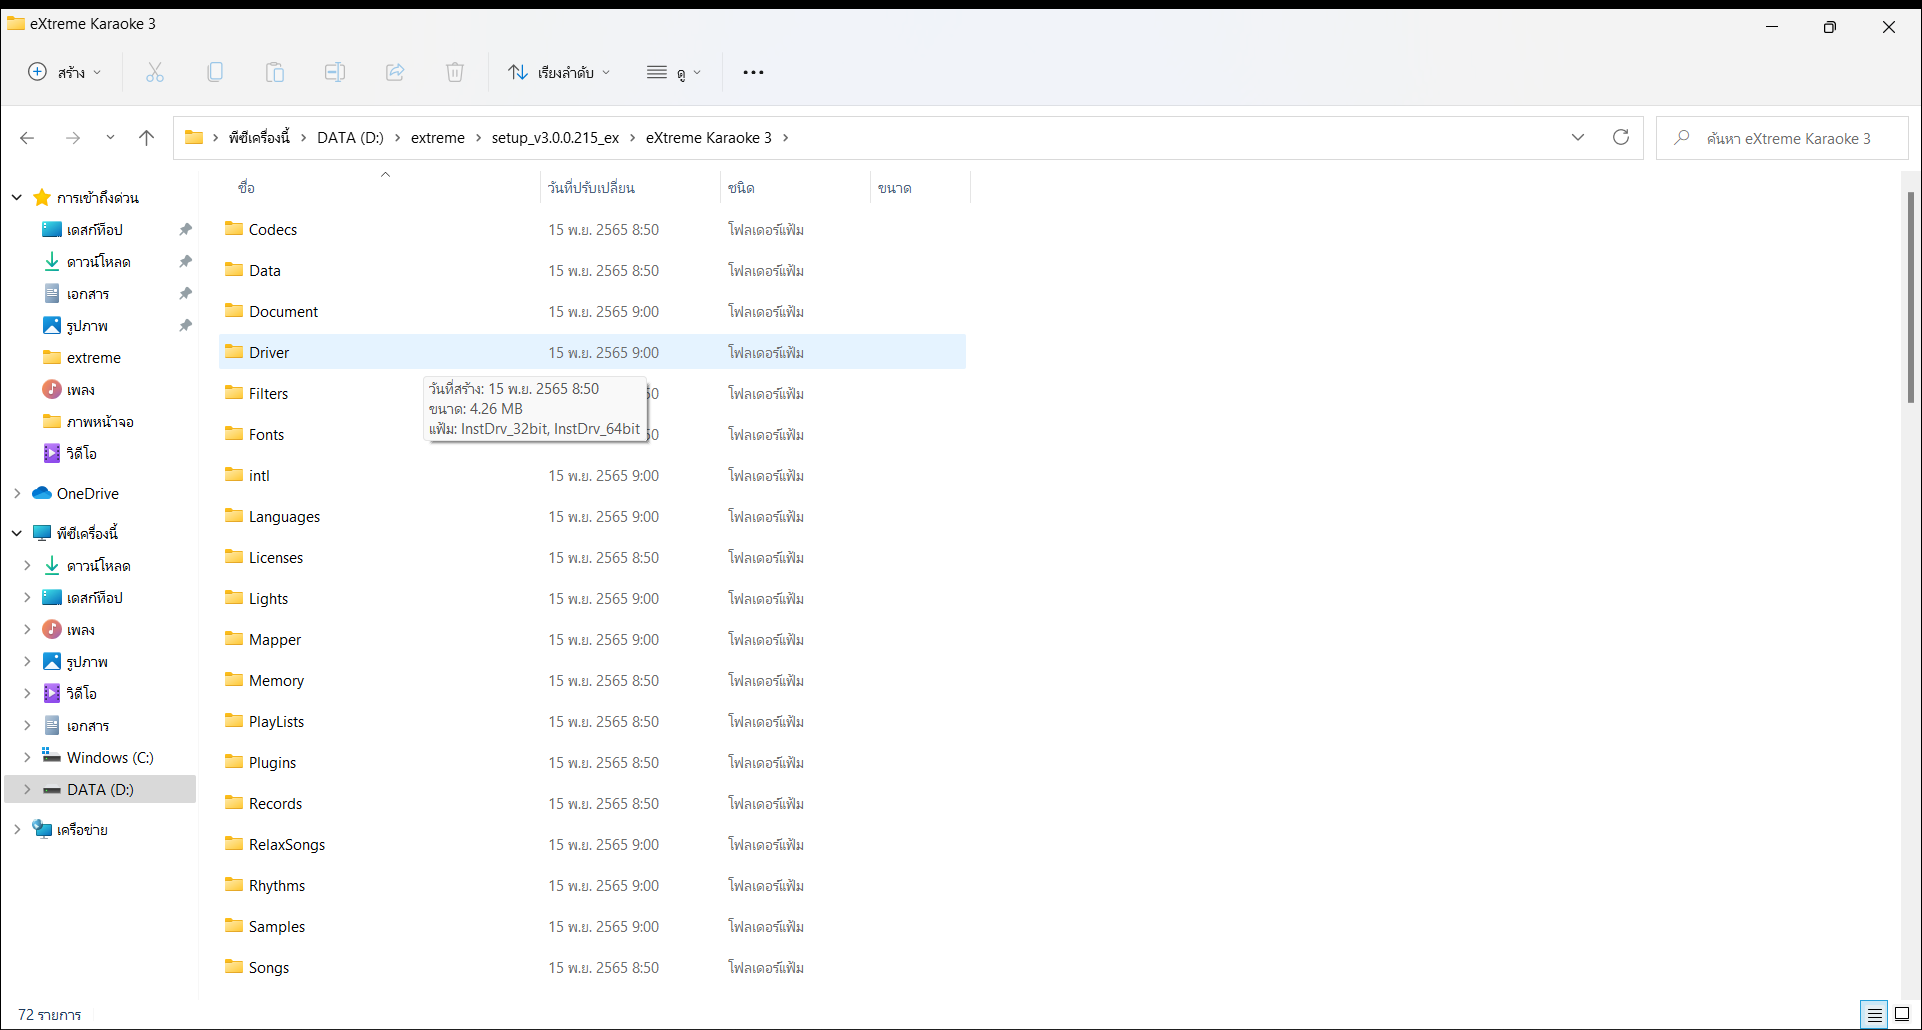1922x1030 pixels.
Task: Go up one folder level arrow
Action: pos(147,138)
